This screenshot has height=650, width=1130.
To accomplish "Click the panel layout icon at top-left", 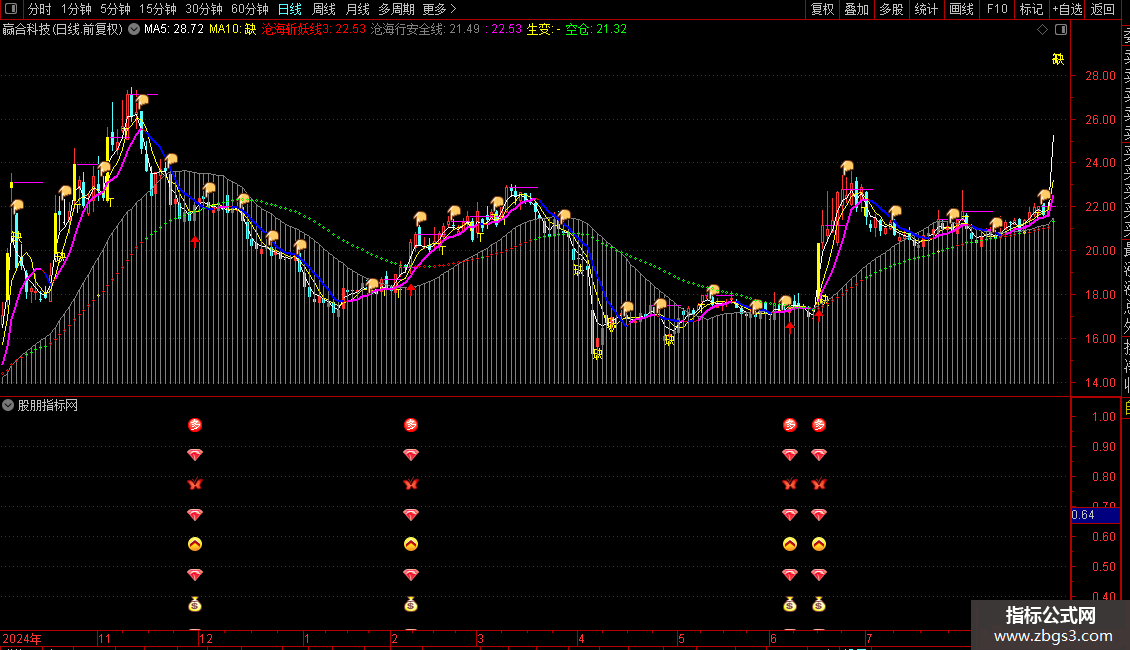I will pos(13,9).
